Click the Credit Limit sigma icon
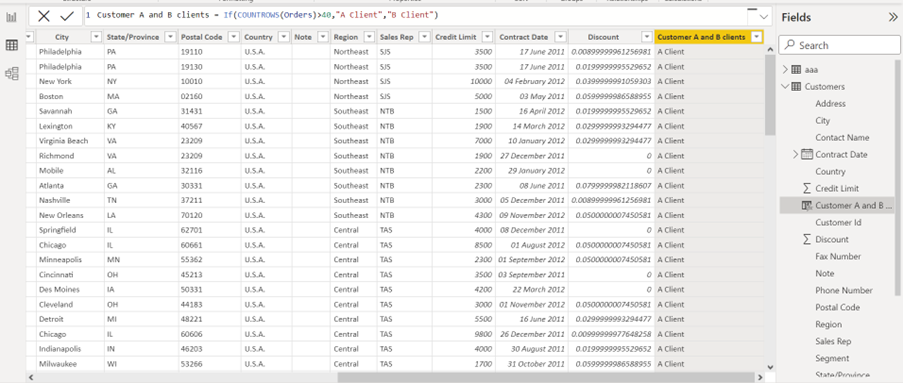Screen dimensions: 903x383 [807, 188]
